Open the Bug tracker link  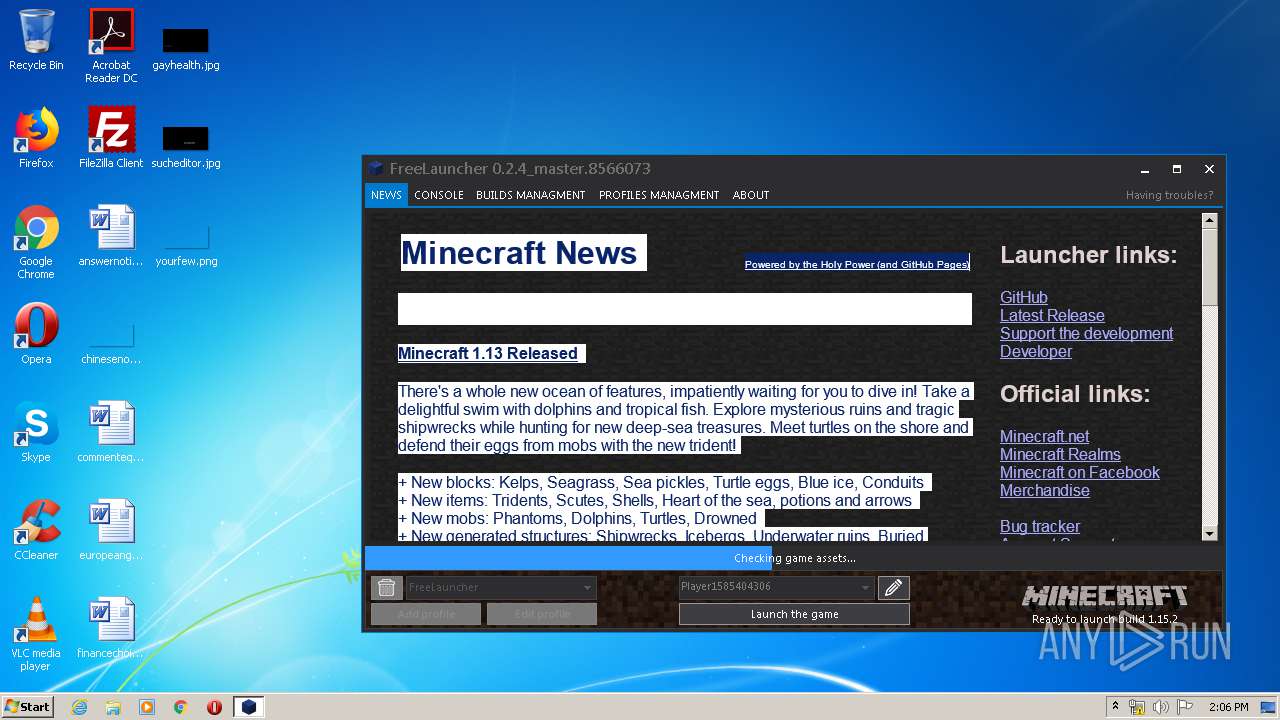coord(1040,526)
